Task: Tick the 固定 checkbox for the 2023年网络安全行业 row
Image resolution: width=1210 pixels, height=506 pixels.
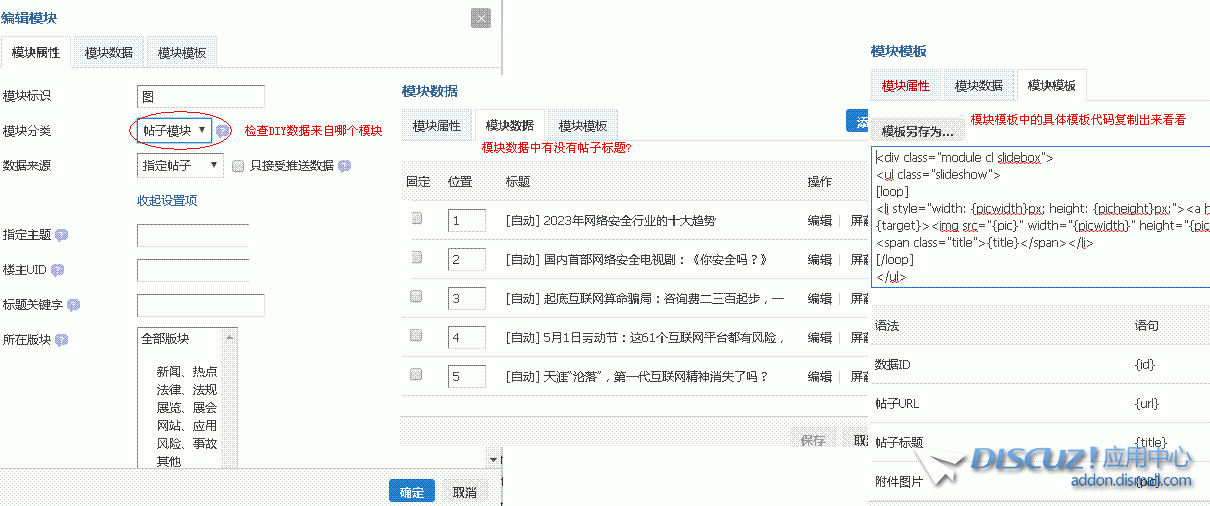Action: [416, 218]
